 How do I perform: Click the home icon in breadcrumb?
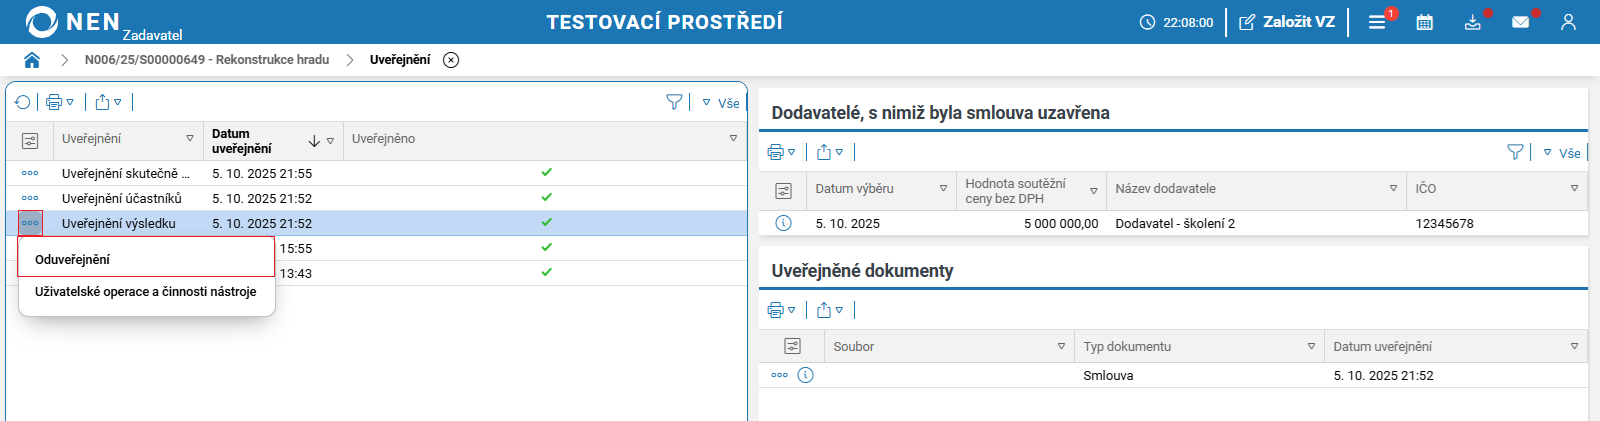click(x=32, y=60)
